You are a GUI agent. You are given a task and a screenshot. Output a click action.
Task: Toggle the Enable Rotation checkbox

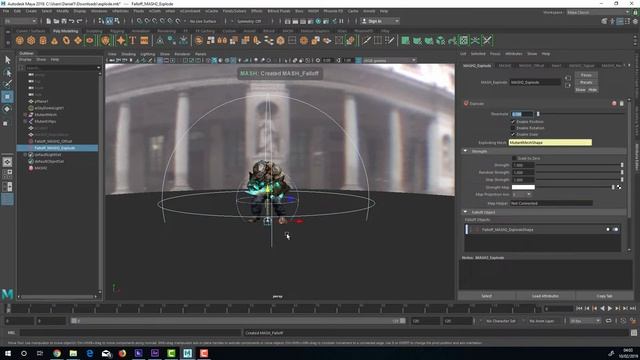point(513,128)
